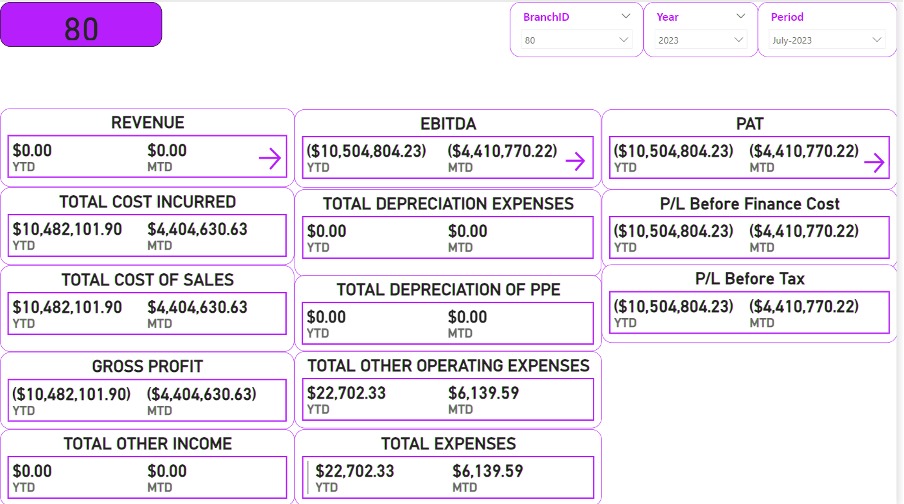Collapse the Period slicer header chevron
This screenshot has width=904, height=504.
[x=878, y=16]
